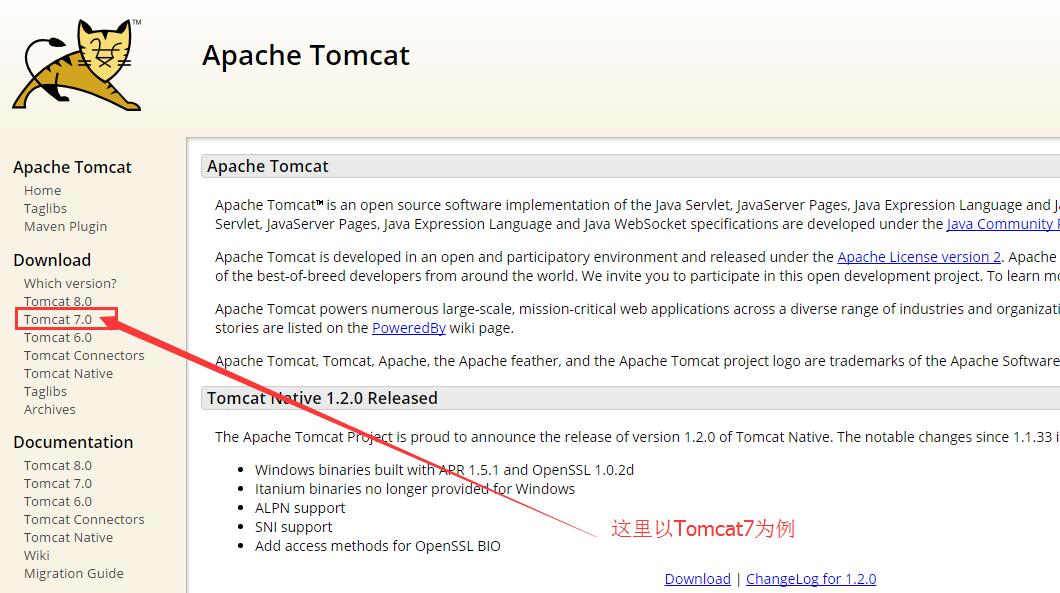Open the Migration Guide link
Viewport: 1060px width, 593px height.
tap(74, 573)
